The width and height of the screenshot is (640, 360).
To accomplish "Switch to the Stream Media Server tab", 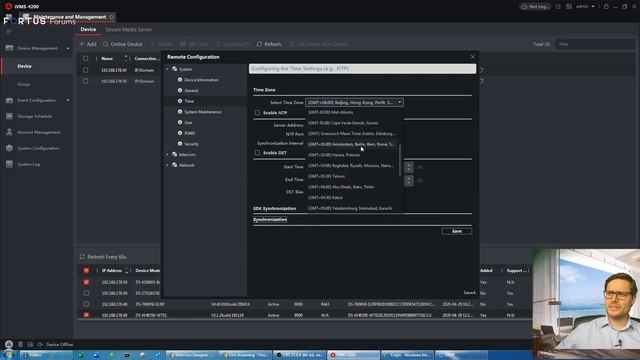I will click(128, 29).
